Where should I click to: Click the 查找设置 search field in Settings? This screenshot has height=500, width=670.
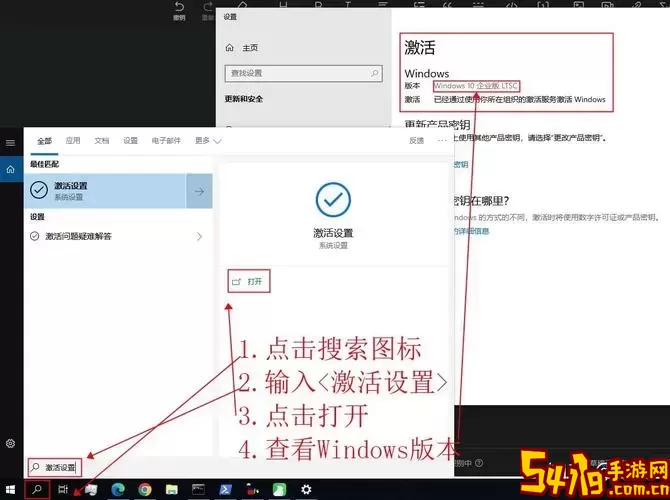(303, 73)
